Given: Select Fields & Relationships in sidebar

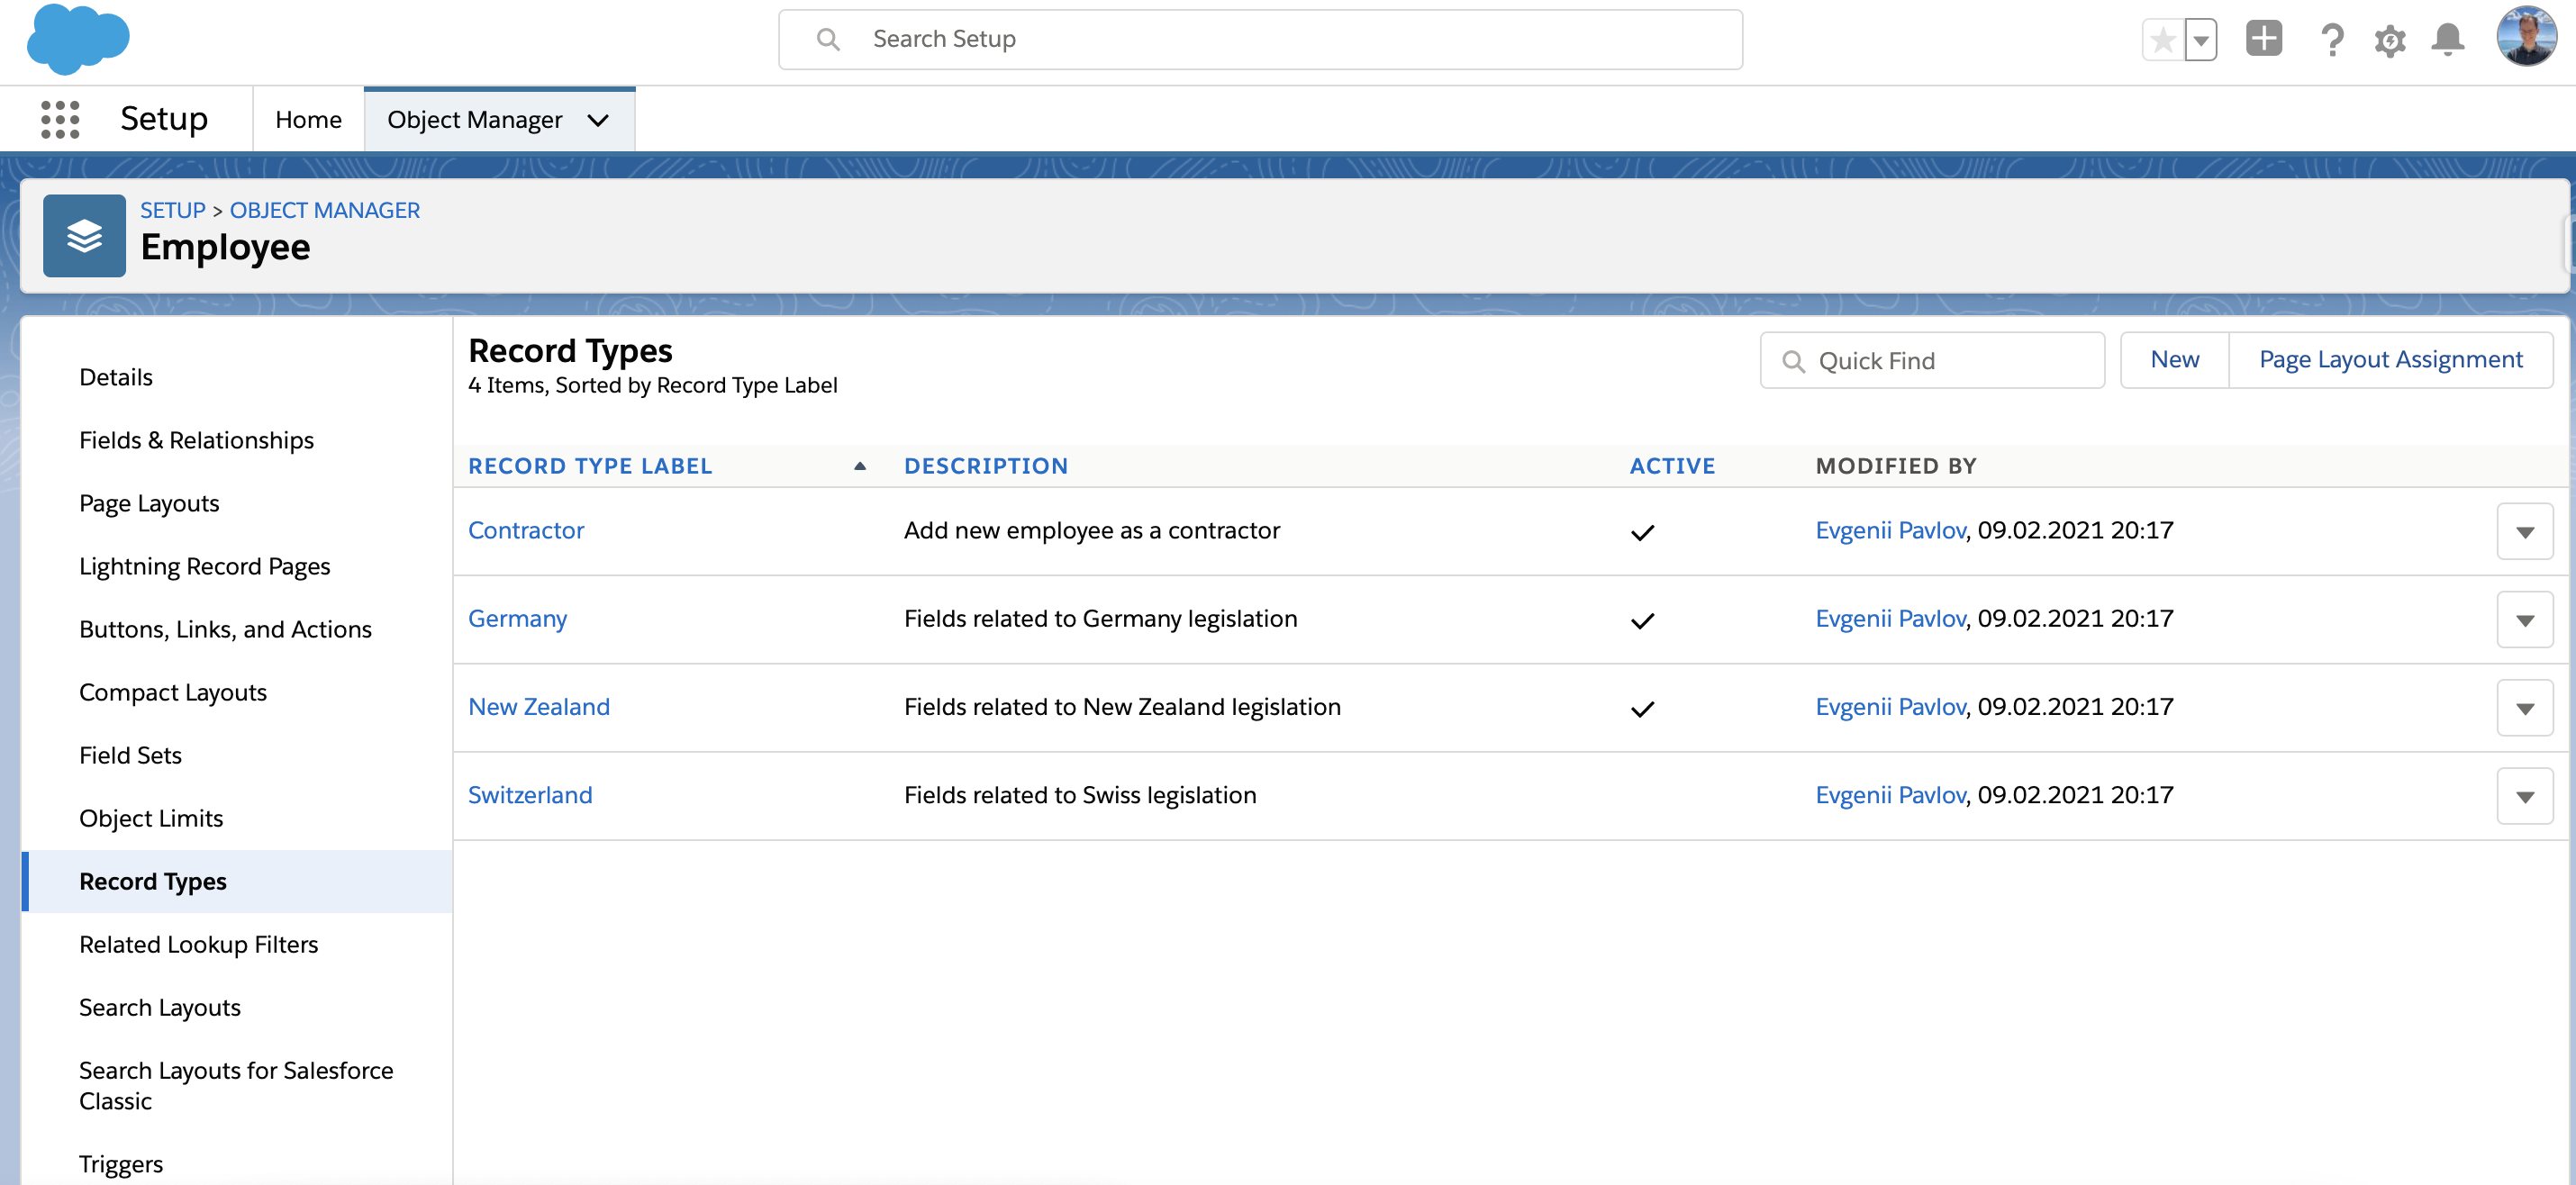Looking at the screenshot, I should coord(196,440).
